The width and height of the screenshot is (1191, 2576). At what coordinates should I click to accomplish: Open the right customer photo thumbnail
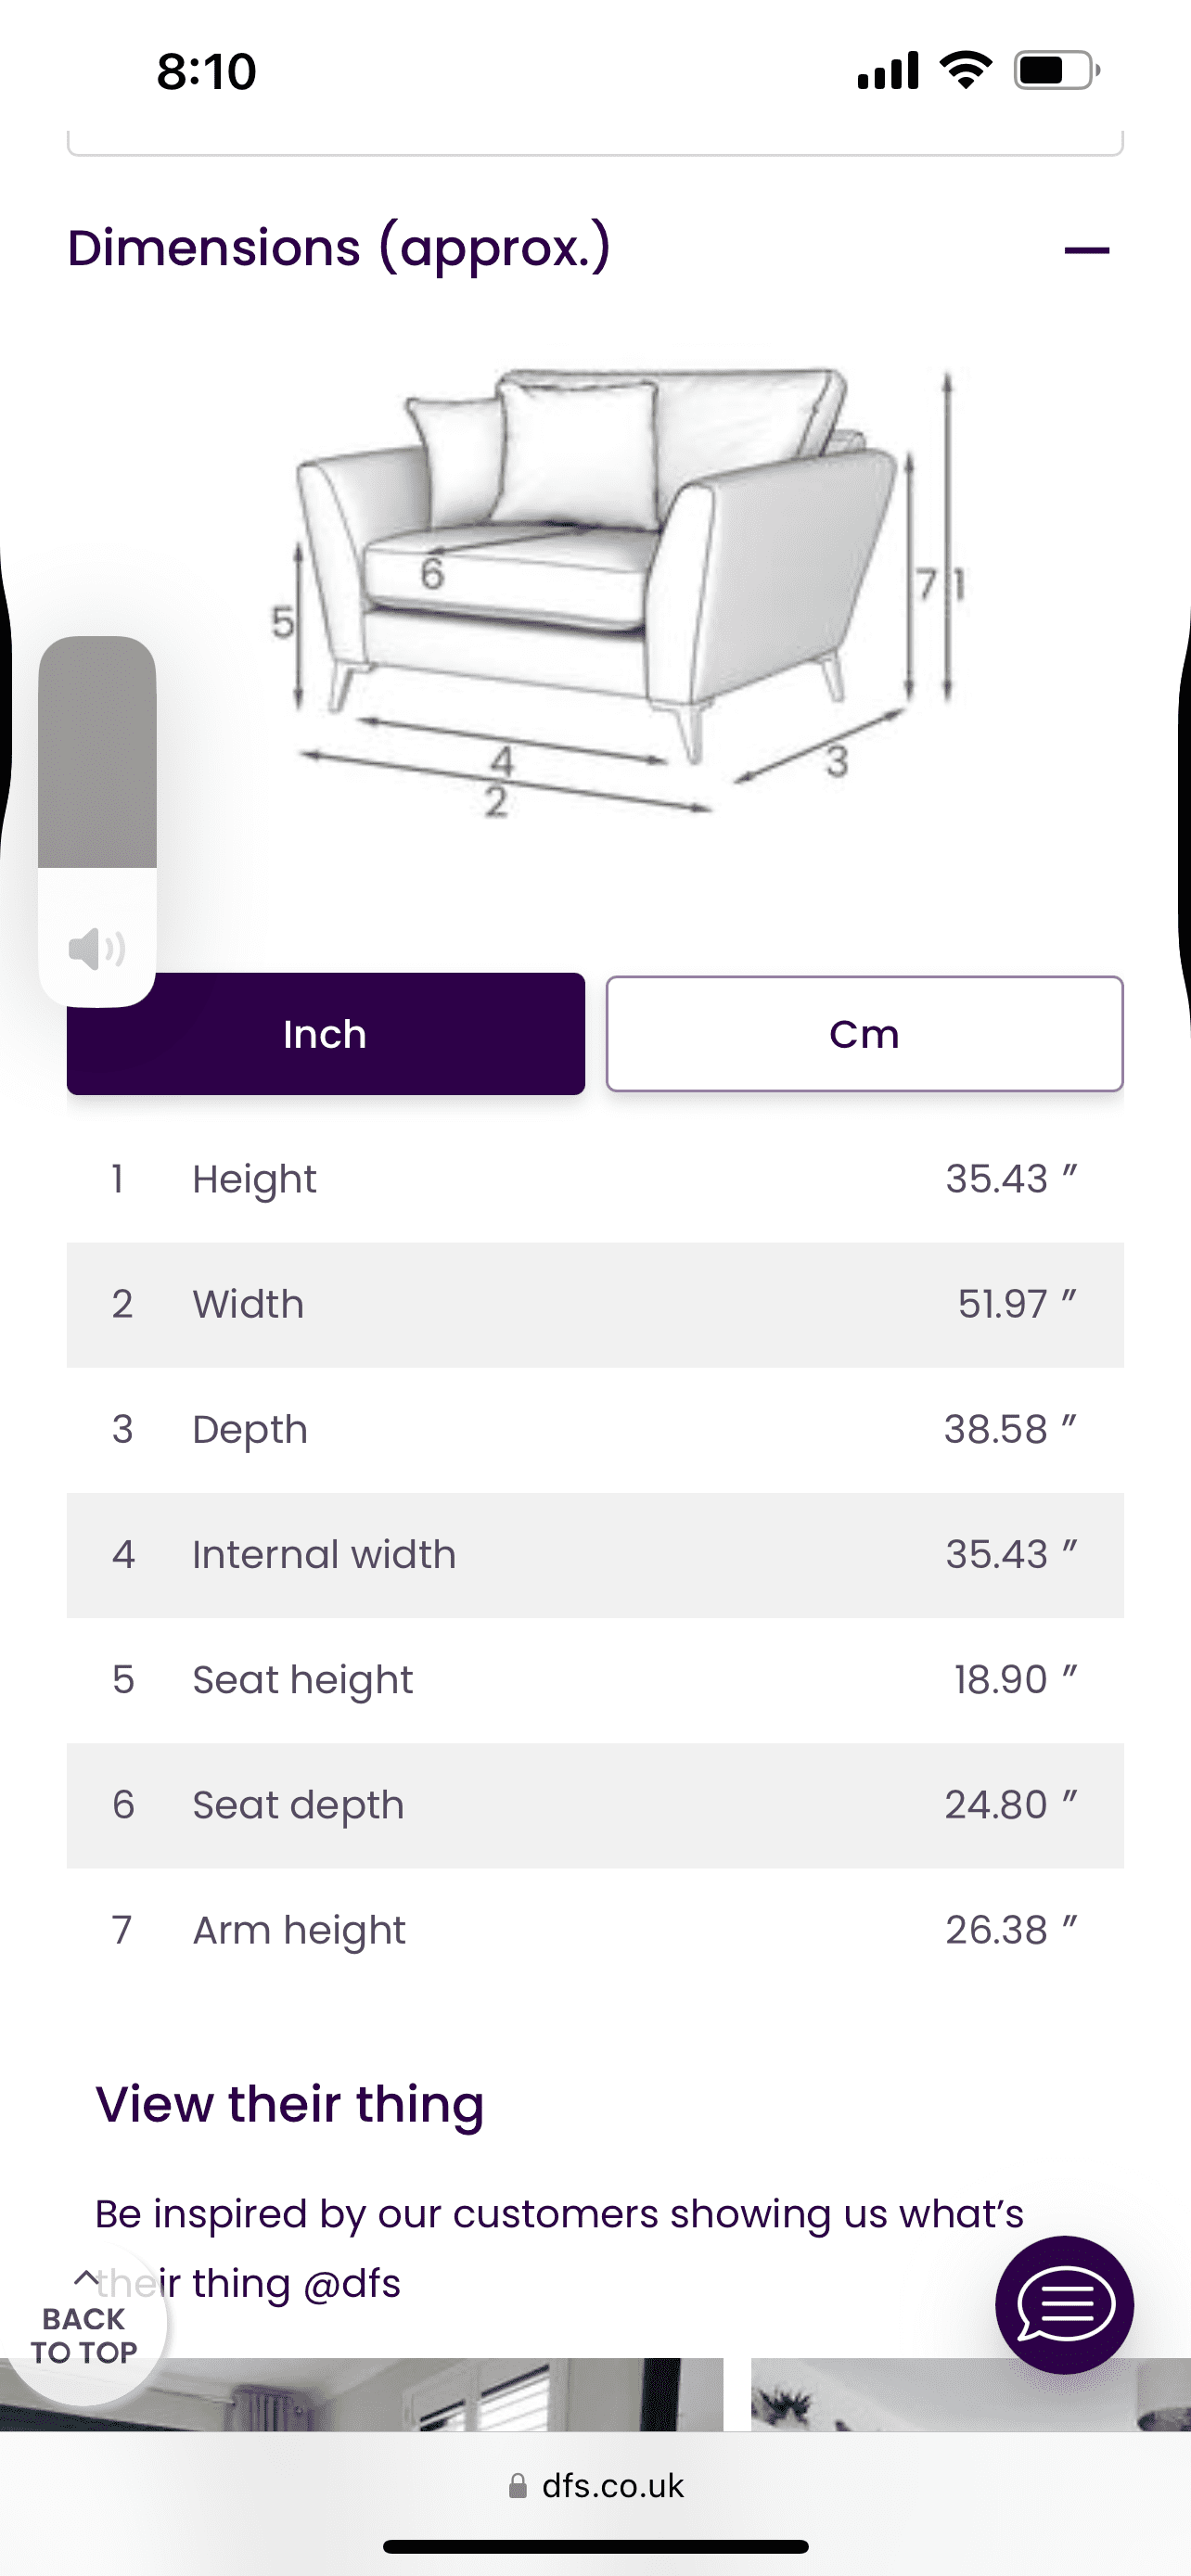971,2394
